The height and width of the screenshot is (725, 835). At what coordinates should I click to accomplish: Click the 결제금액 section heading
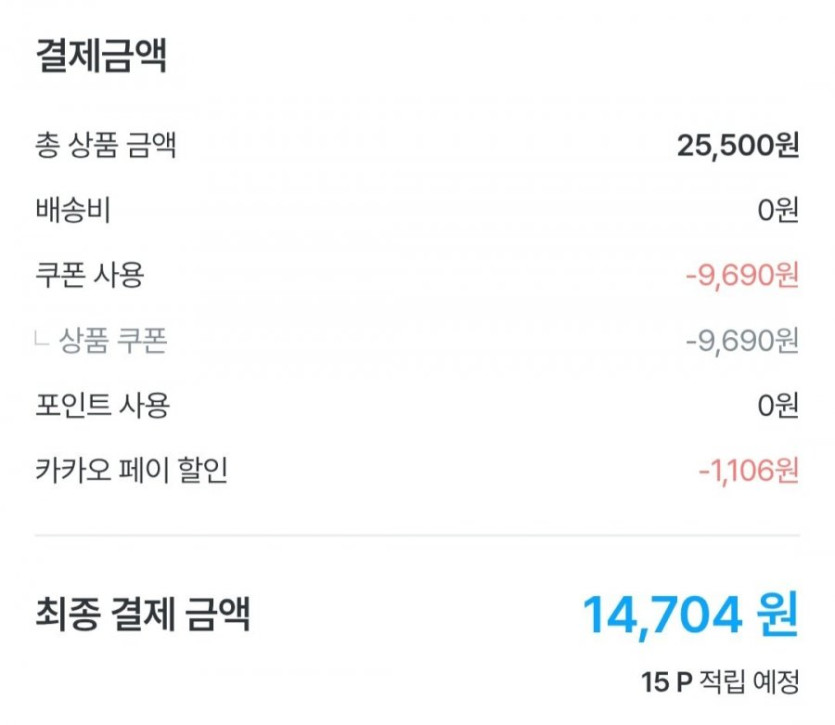point(101,56)
